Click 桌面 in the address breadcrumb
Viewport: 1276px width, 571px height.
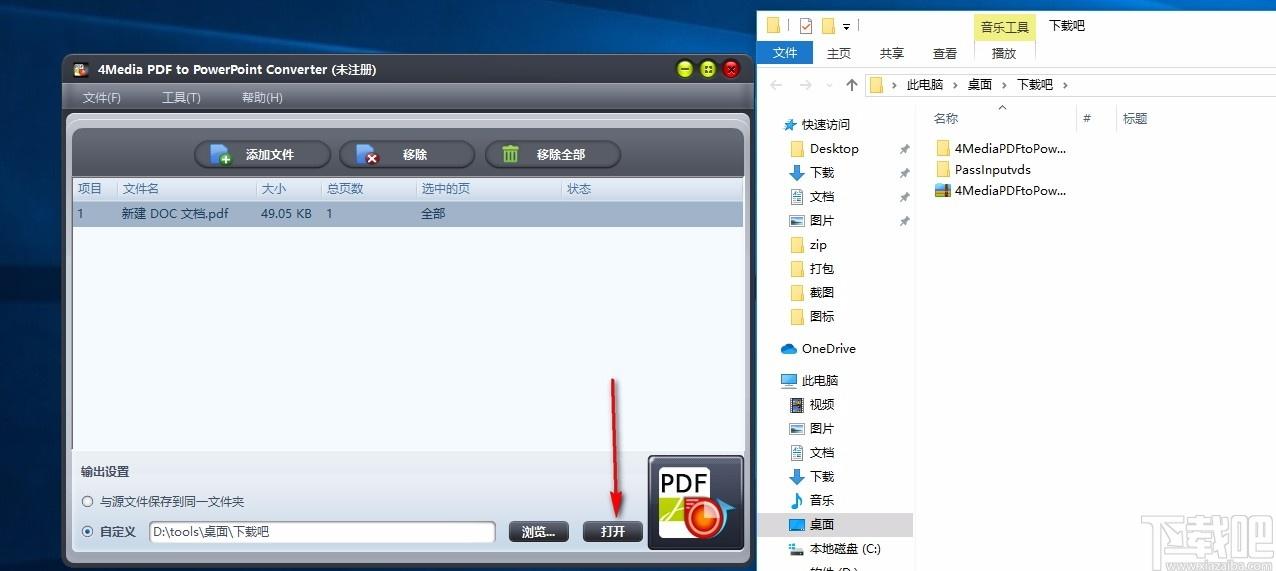980,85
